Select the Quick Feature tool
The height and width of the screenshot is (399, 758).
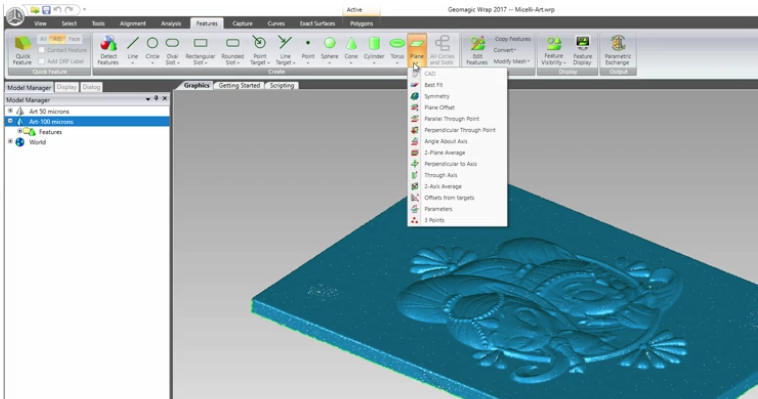click(22, 50)
